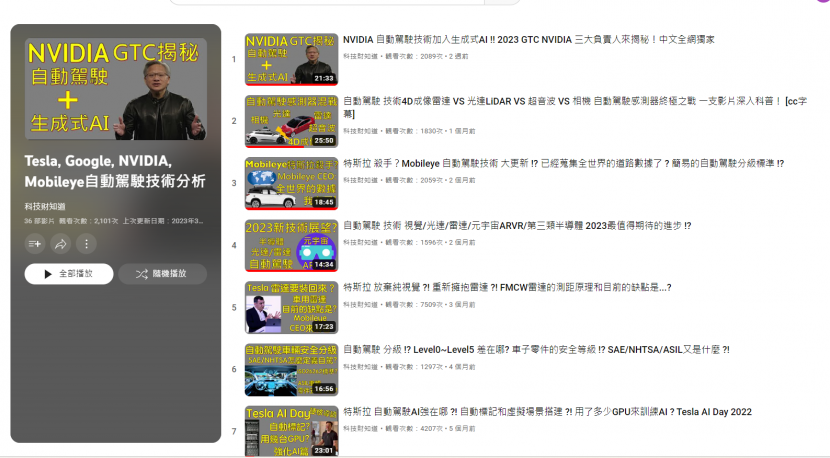The image size is (830, 458).
Task: Open video title 4D成像雷達 VS 光達LiDAR
Action: point(575,107)
